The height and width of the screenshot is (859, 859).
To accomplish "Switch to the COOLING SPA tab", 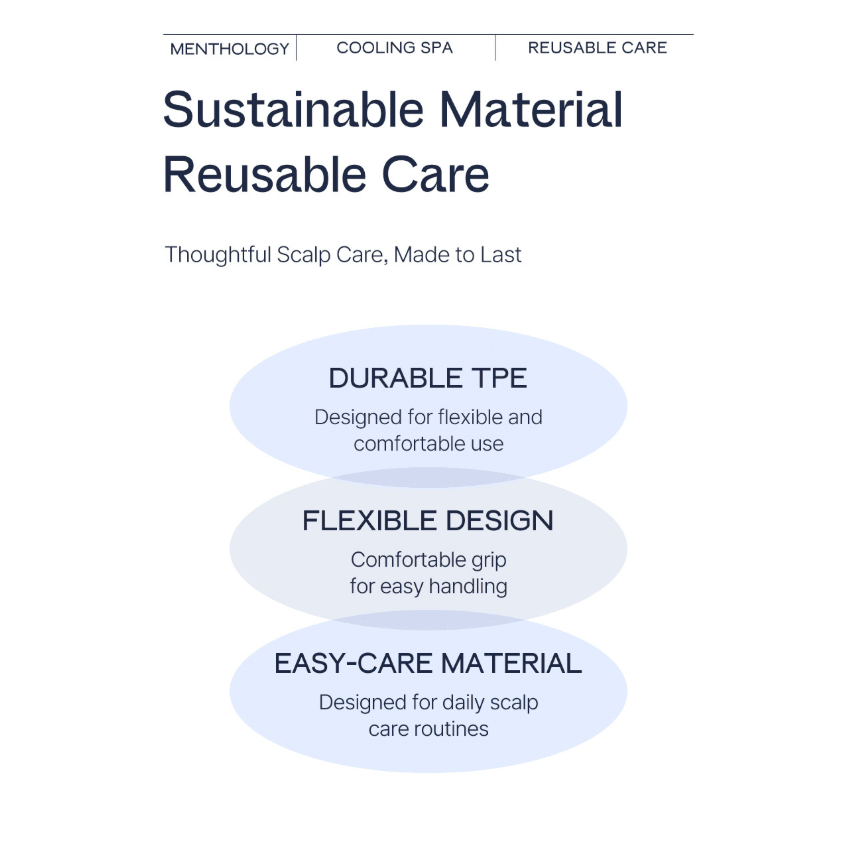I will 394,48.
